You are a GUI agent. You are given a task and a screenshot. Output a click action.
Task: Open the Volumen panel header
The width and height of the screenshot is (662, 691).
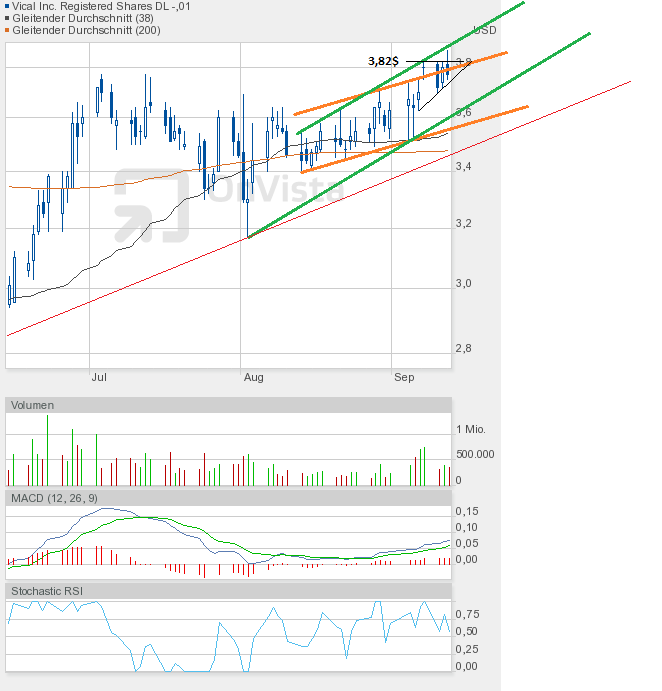34,405
